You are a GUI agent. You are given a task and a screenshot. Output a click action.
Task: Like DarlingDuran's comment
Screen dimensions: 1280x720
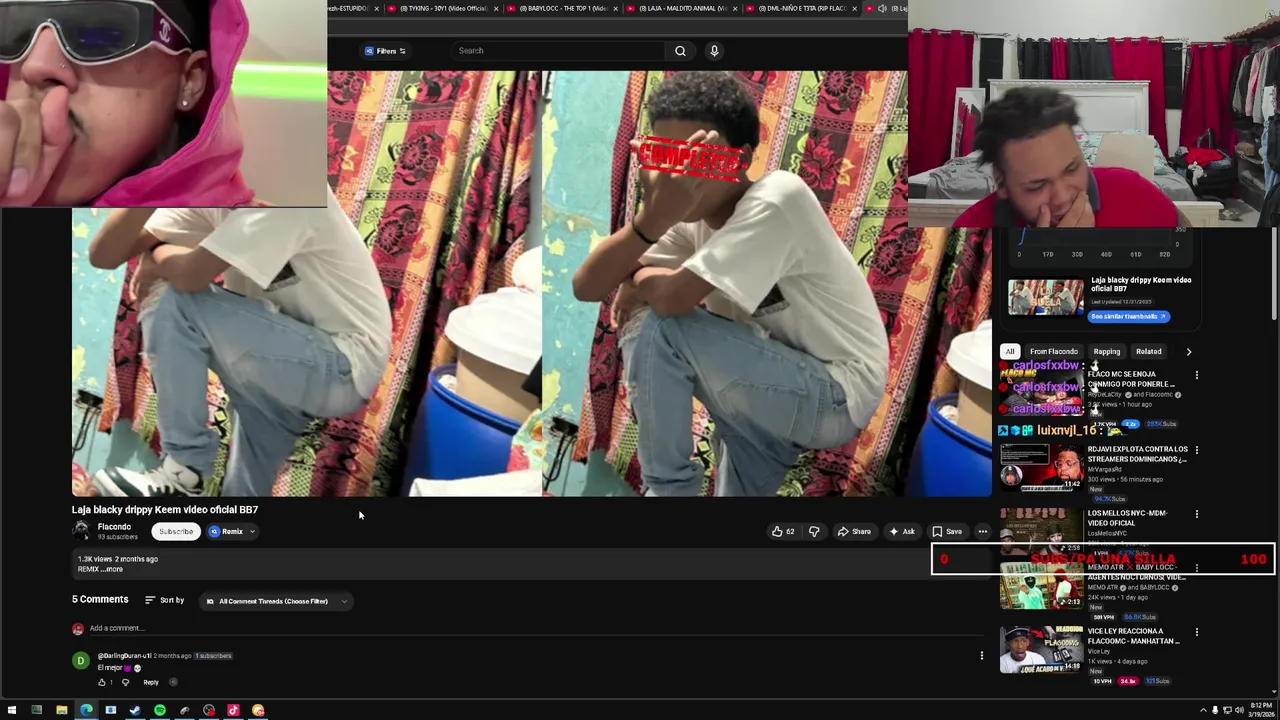coord(101,682)
